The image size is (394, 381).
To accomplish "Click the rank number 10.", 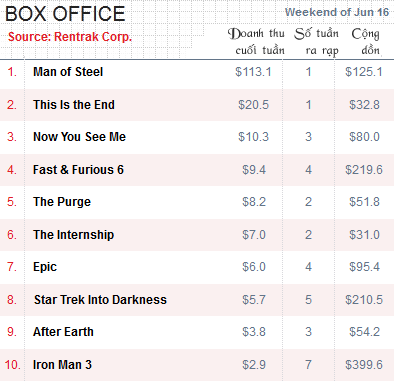I will tap(13, 365).
